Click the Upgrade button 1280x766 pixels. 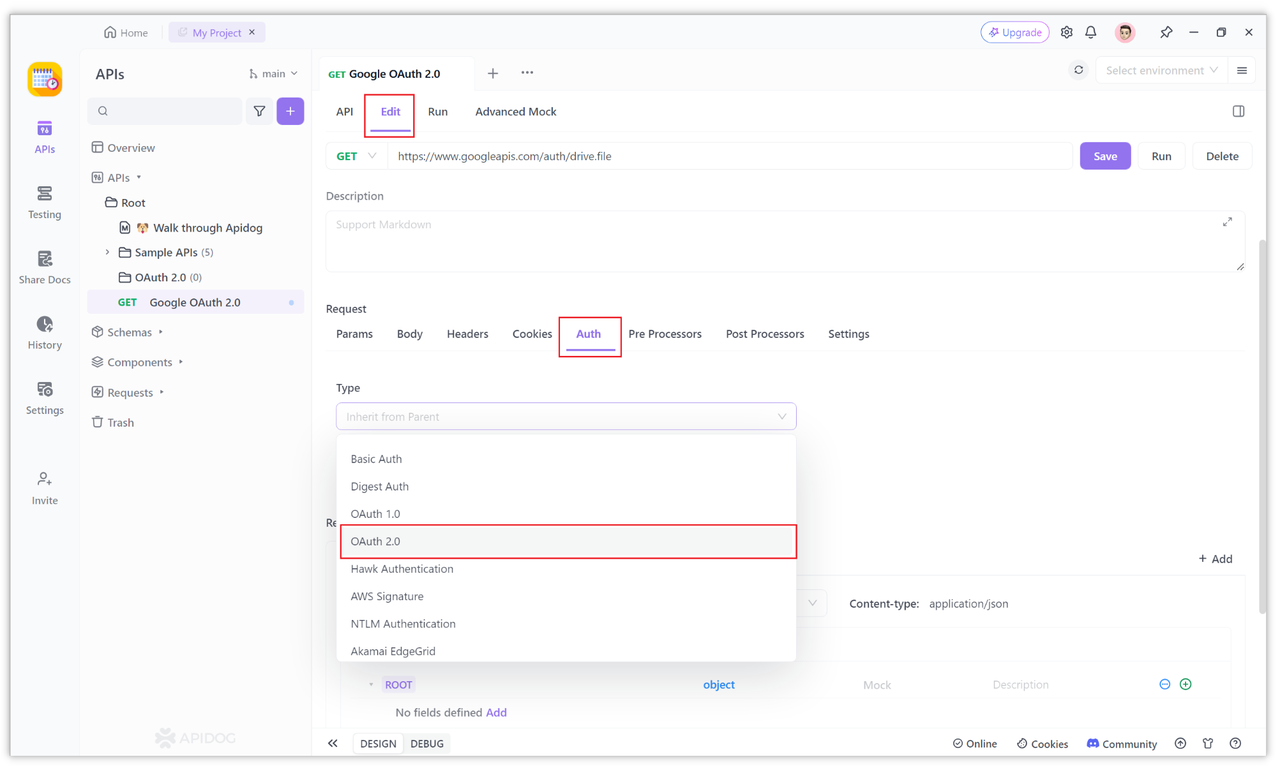click(1015, 32)
